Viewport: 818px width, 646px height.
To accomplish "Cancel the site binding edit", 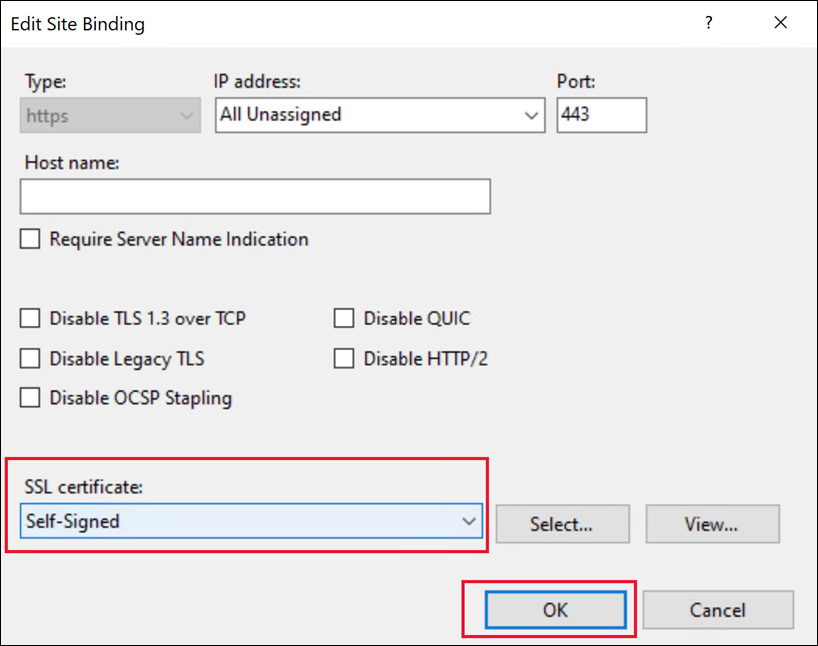I will [718, 609].
